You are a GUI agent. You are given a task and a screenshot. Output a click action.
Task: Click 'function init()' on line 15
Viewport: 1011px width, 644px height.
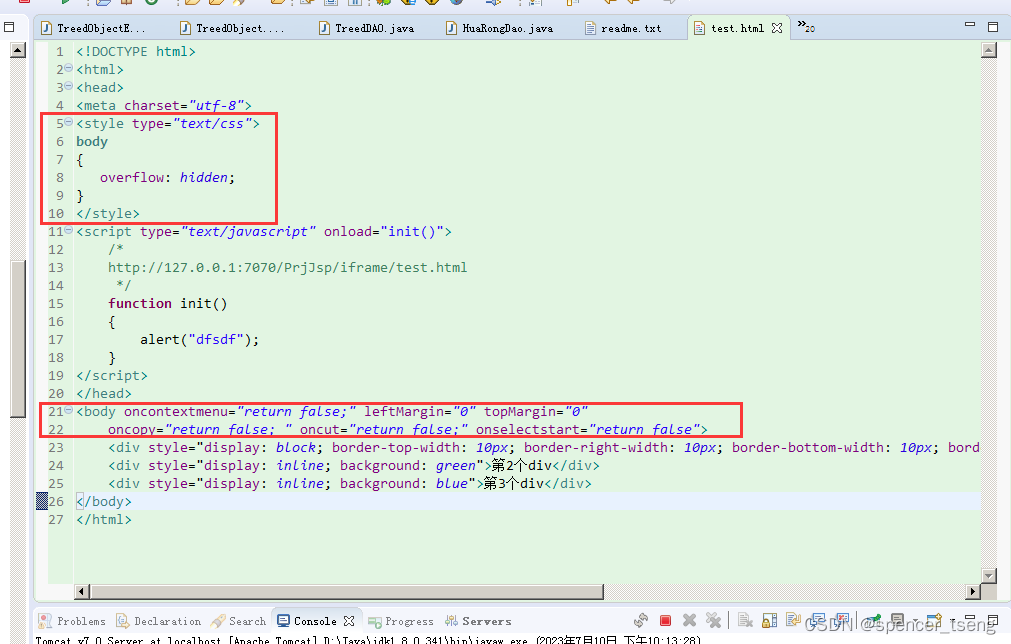click(168, 304)
